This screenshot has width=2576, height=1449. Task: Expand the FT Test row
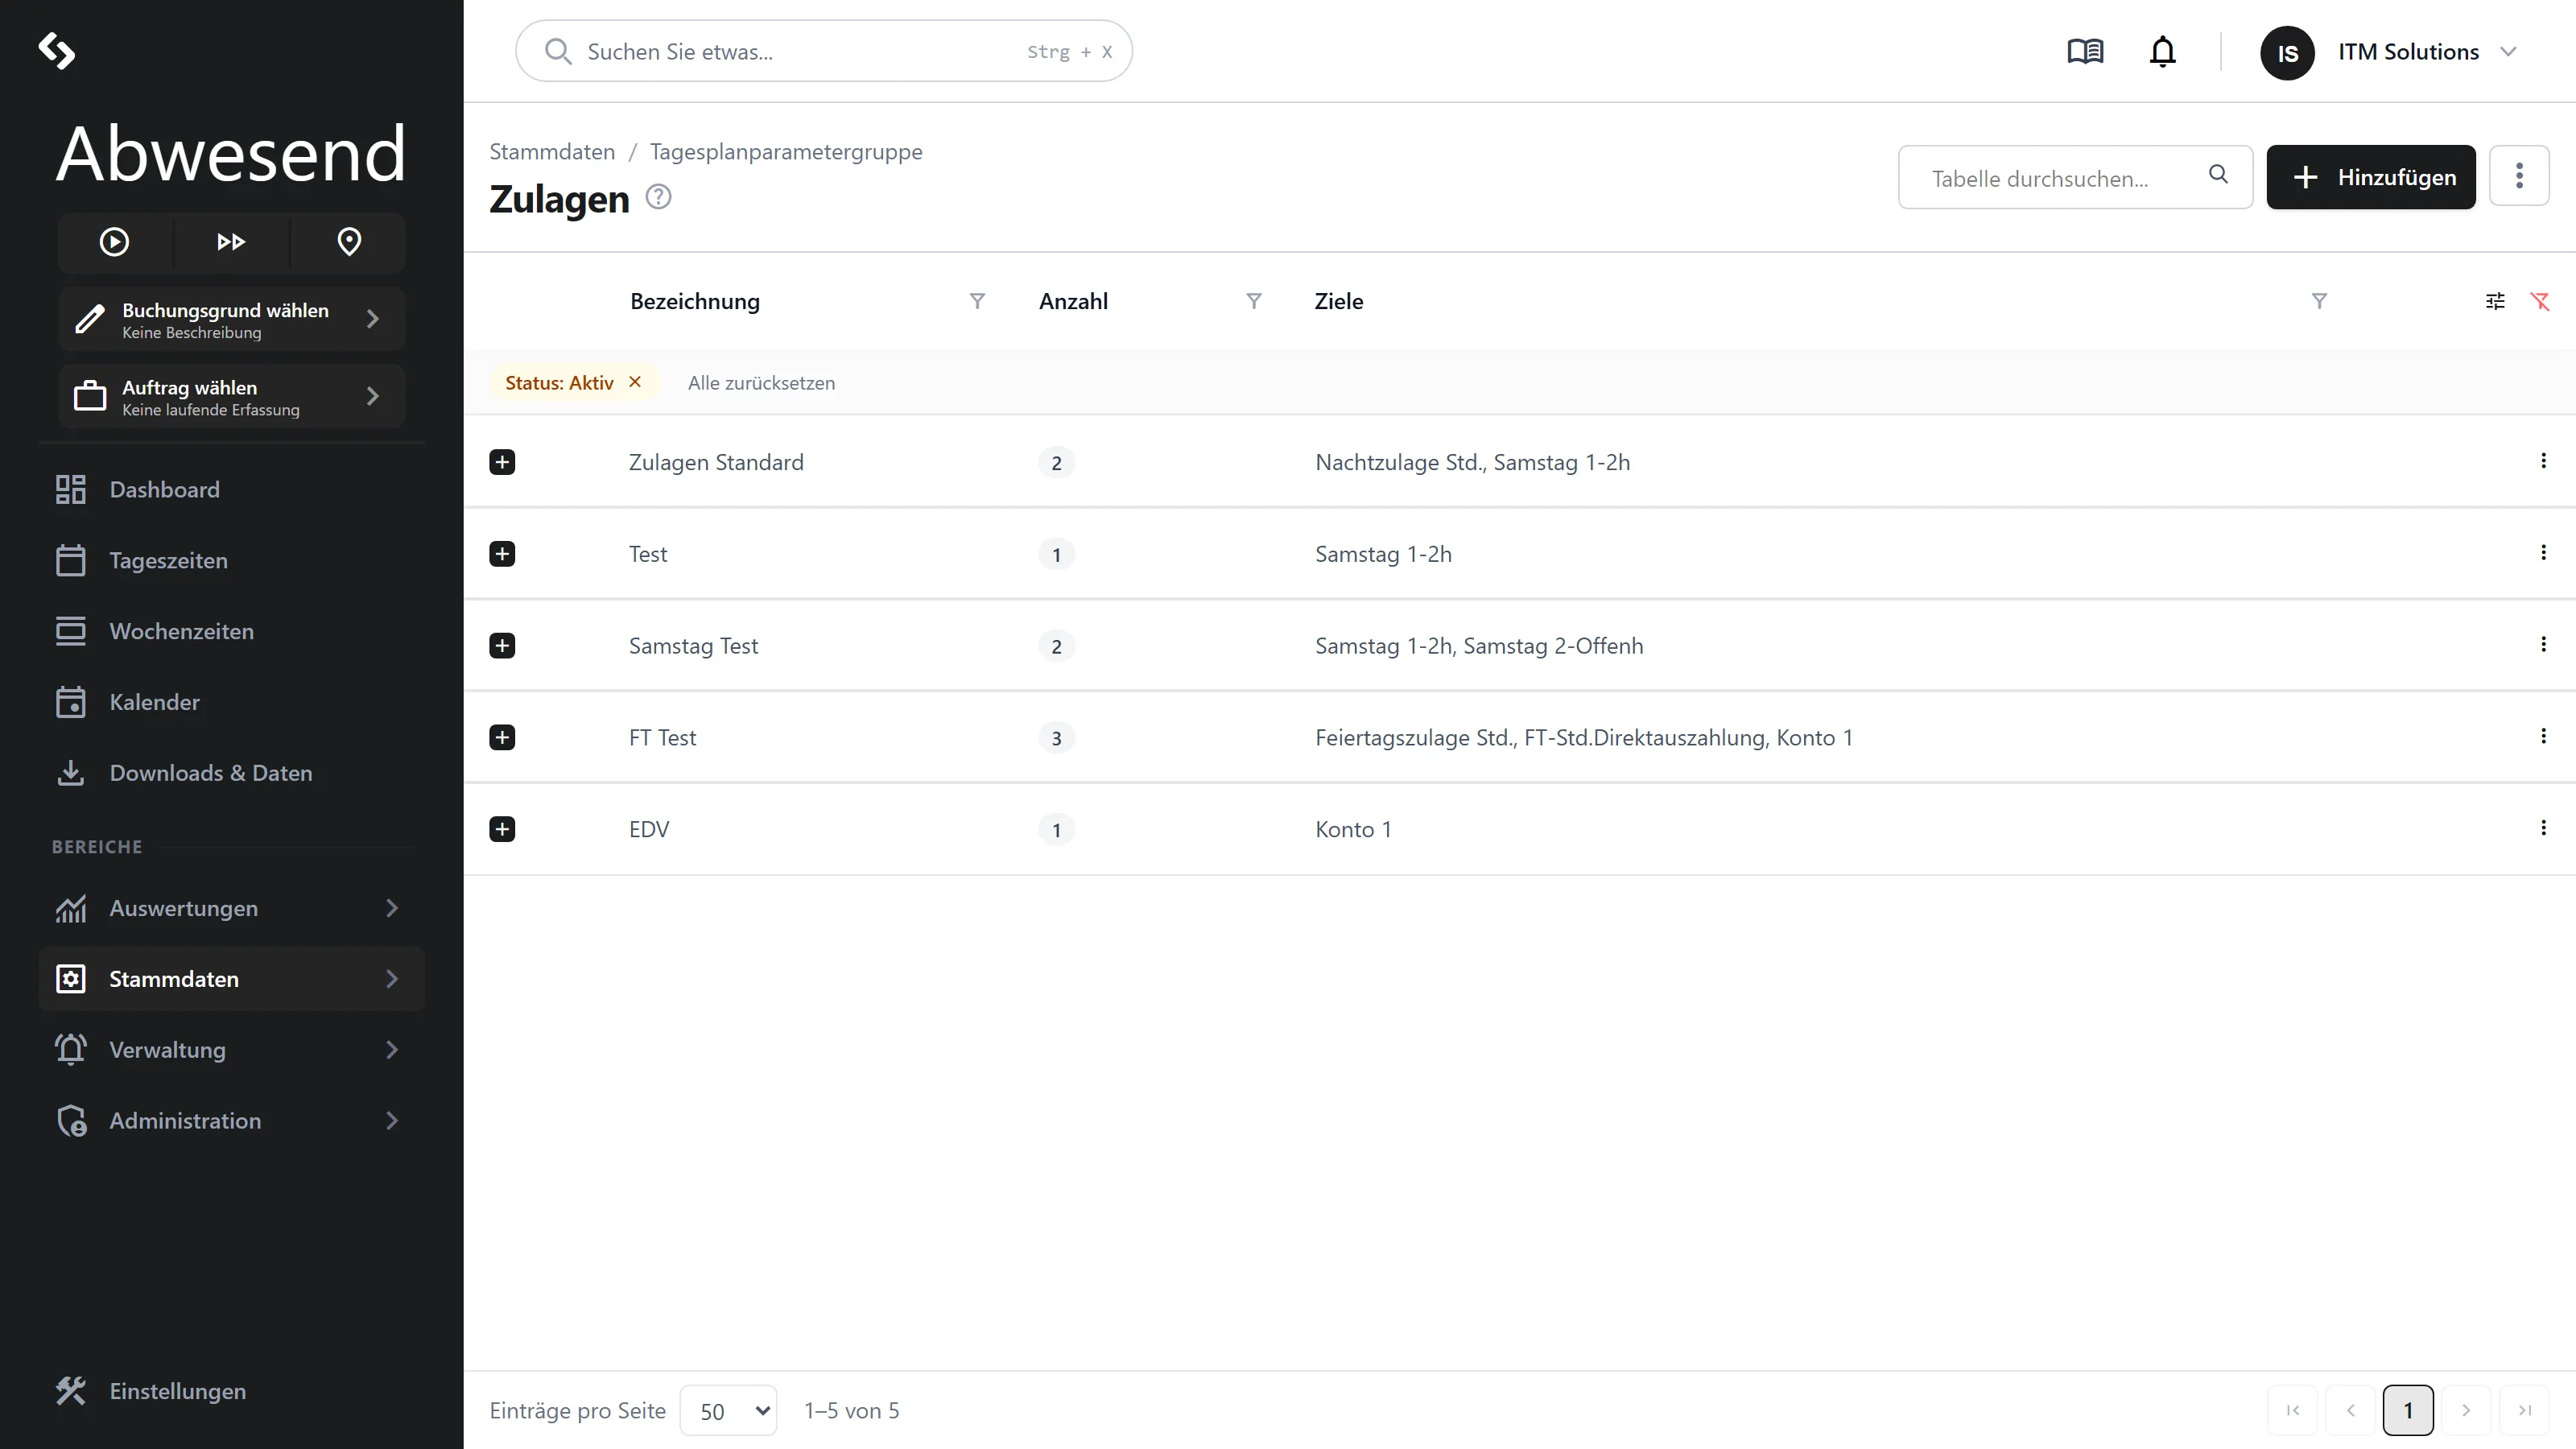coord(502,738)
